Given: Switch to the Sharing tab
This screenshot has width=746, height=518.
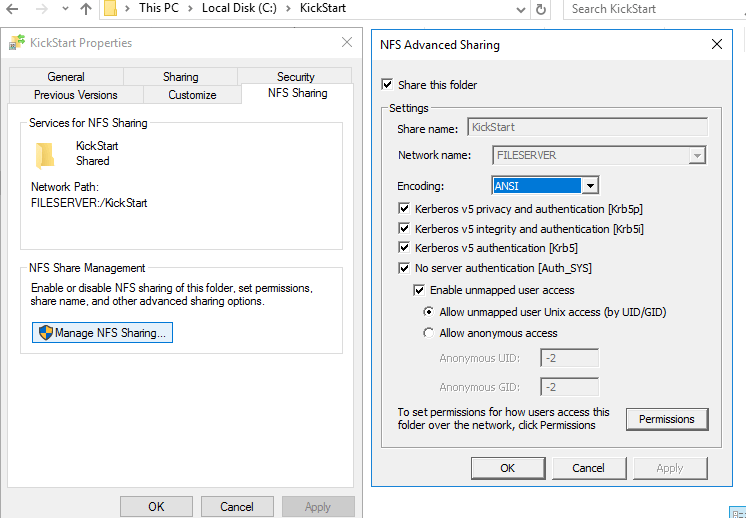Looking at the screenshot, I should (x=181, y=77).
